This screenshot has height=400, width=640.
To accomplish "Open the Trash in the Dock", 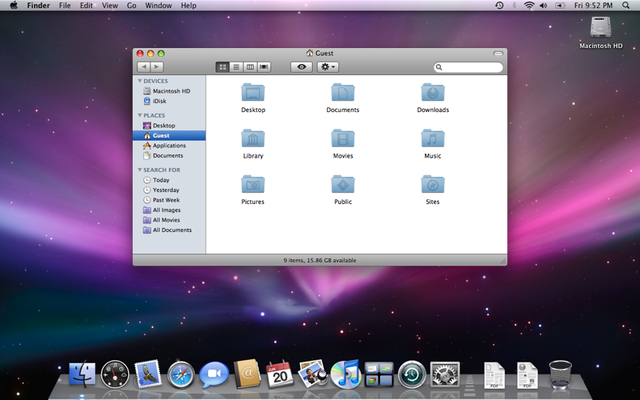I will pos(560,374).
